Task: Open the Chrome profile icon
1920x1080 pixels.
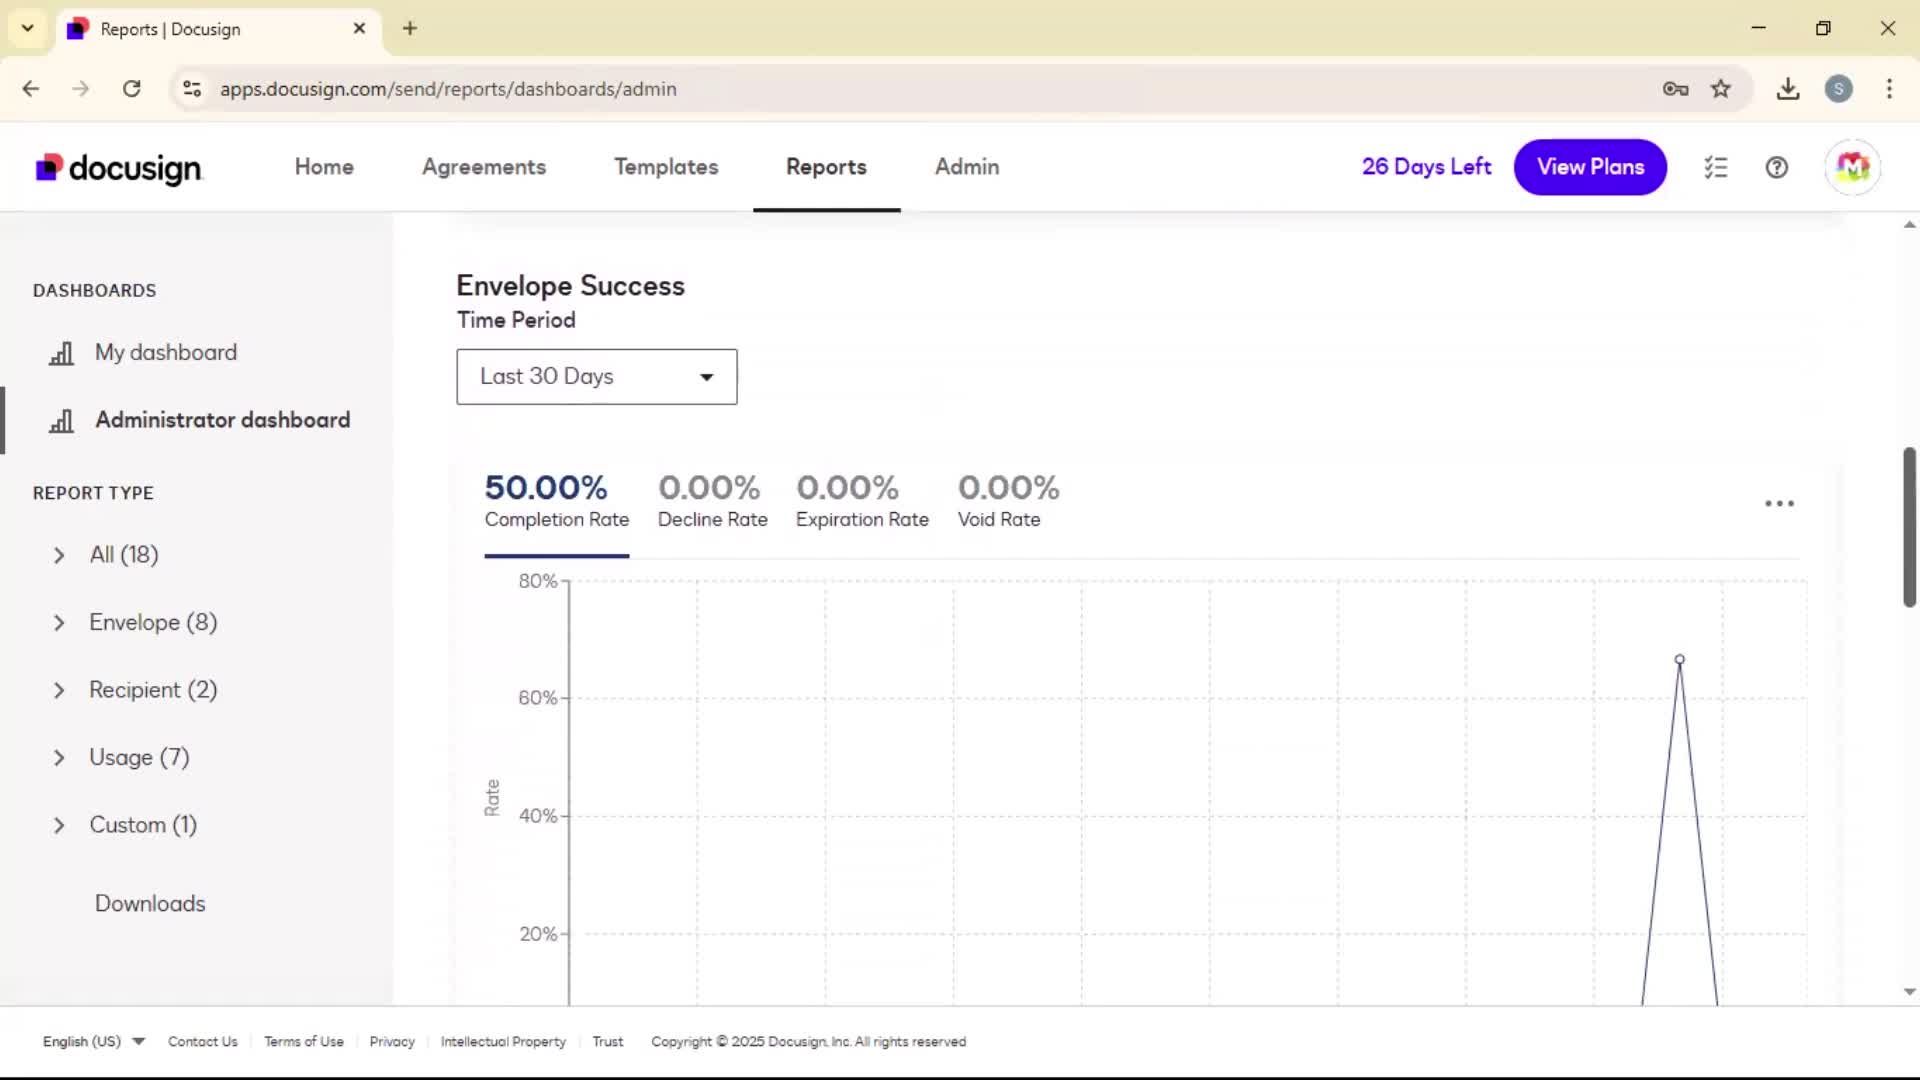Action: [x=1838, y=89]
